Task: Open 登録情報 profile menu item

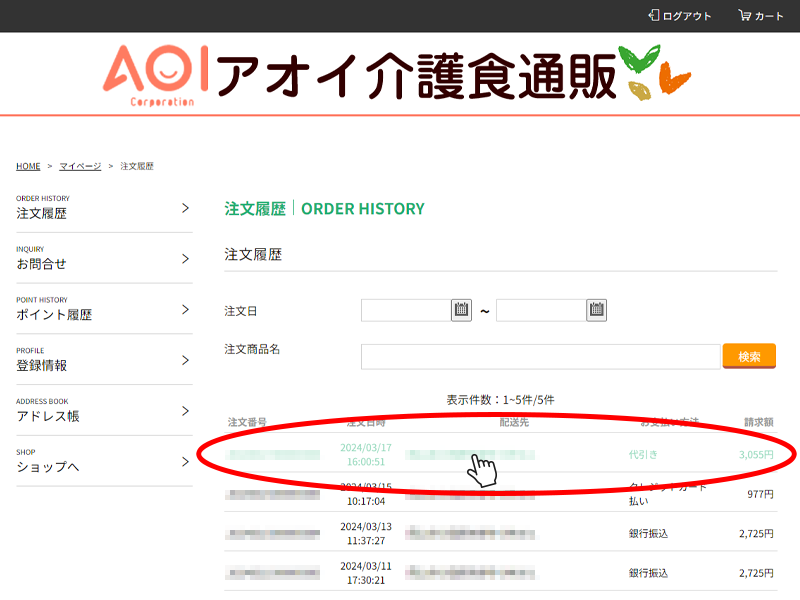Action: (42, 366)
